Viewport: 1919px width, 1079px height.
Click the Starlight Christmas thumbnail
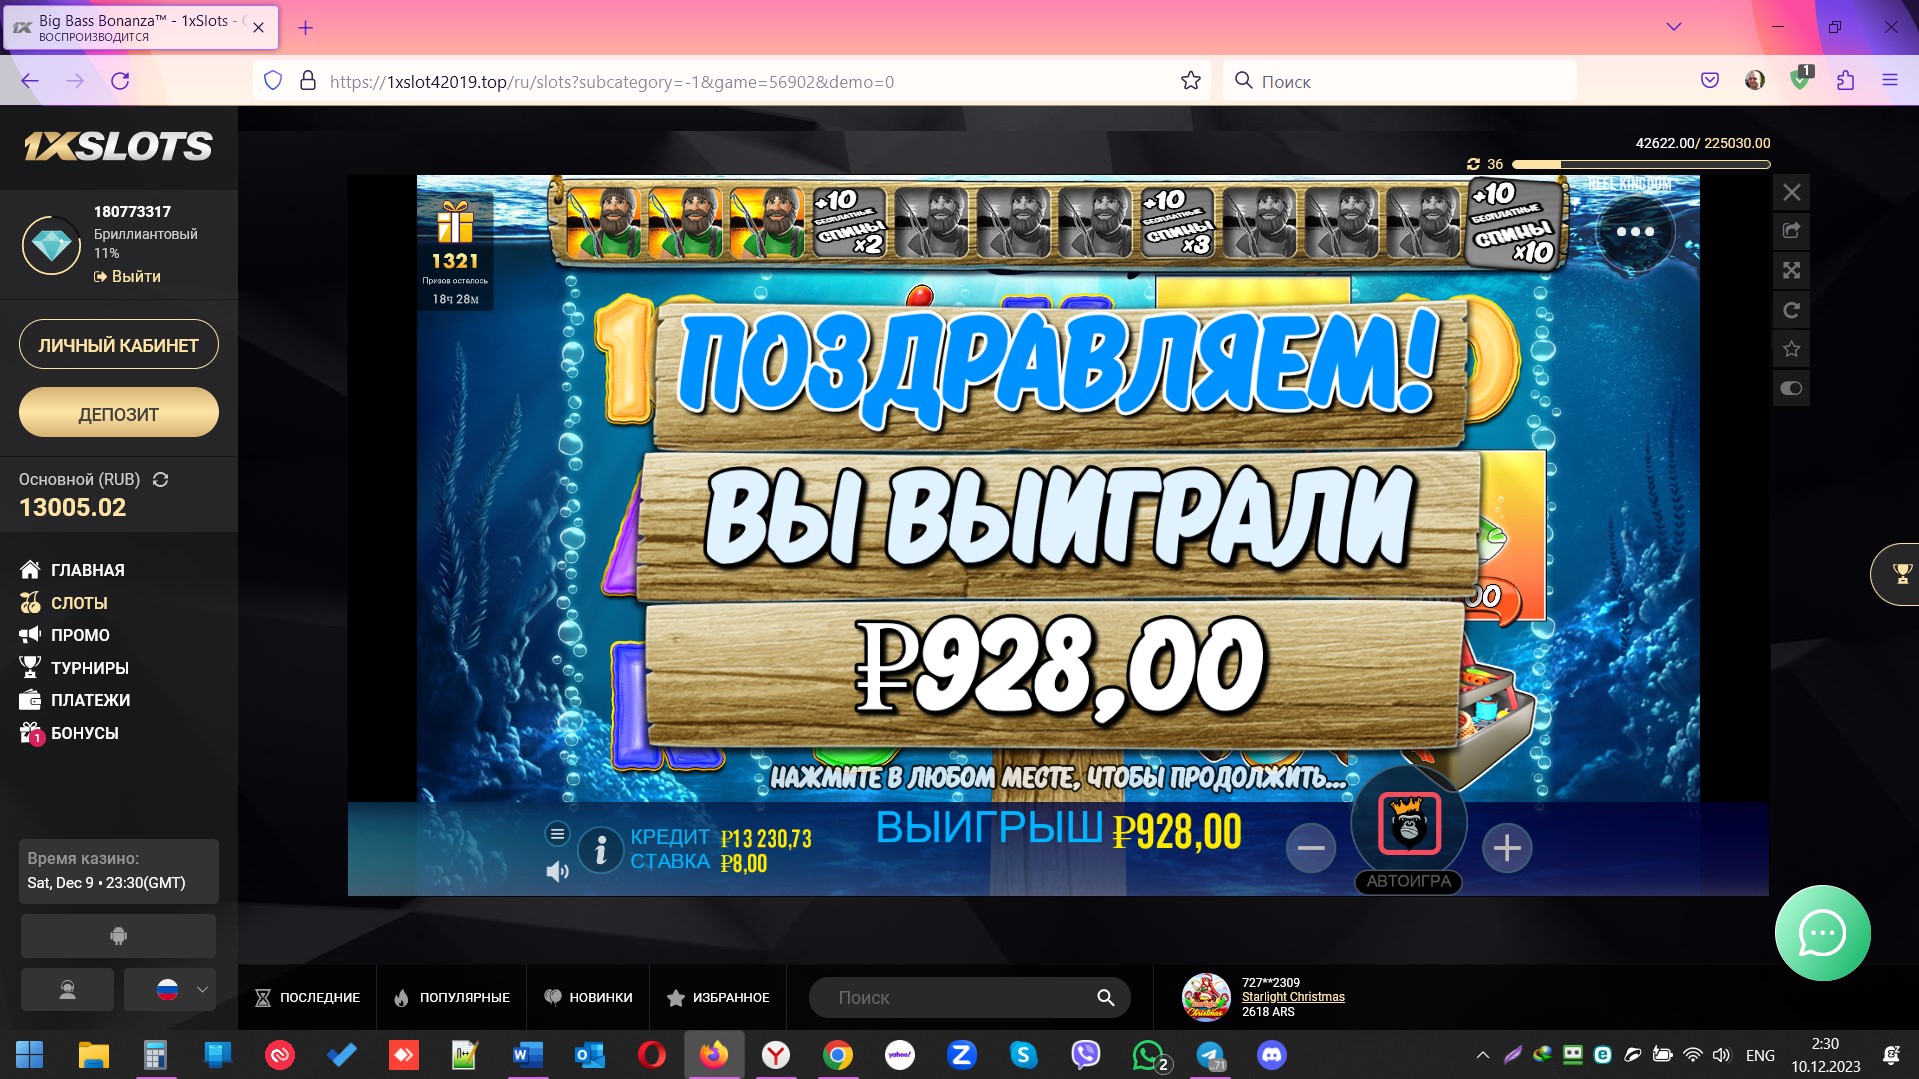point(1206,997)
